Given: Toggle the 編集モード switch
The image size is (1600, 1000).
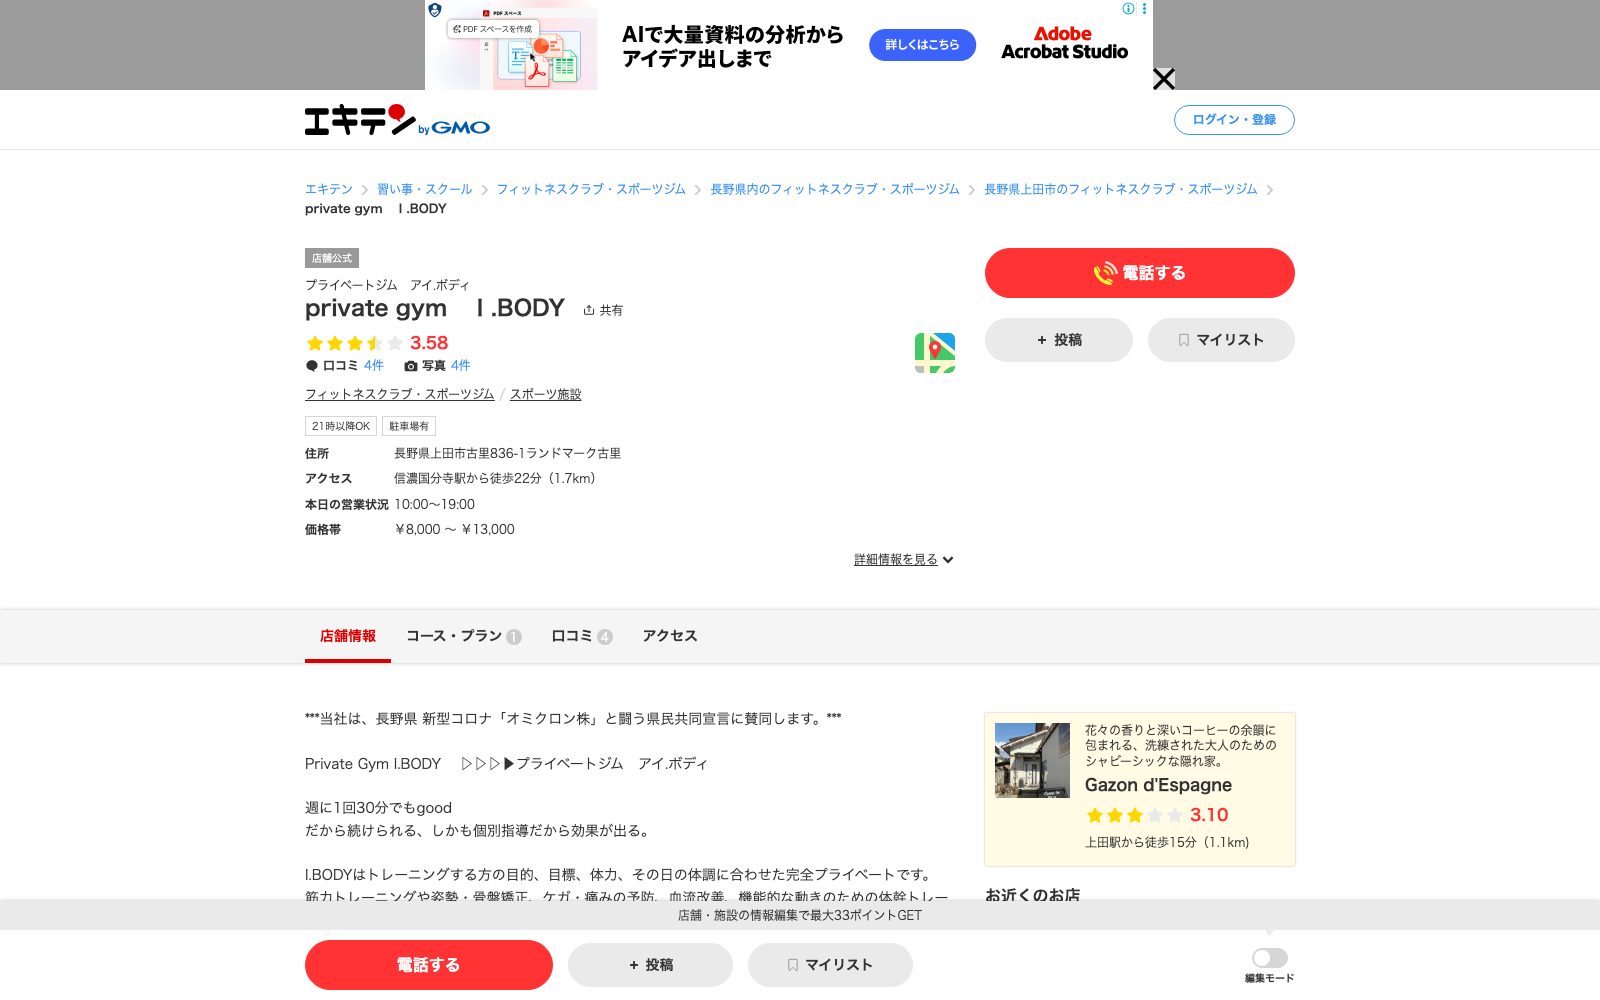Looking at the screenshot, I should [x=1269, y=958].
